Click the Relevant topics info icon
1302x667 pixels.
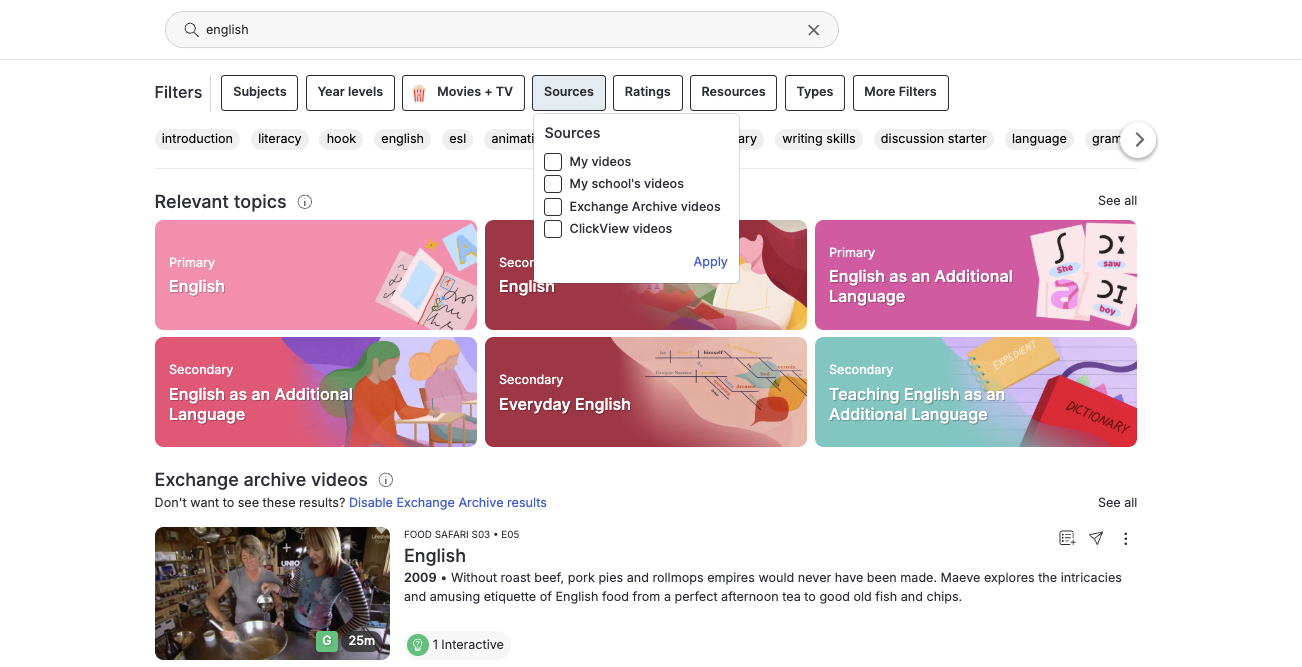[305, 202]
